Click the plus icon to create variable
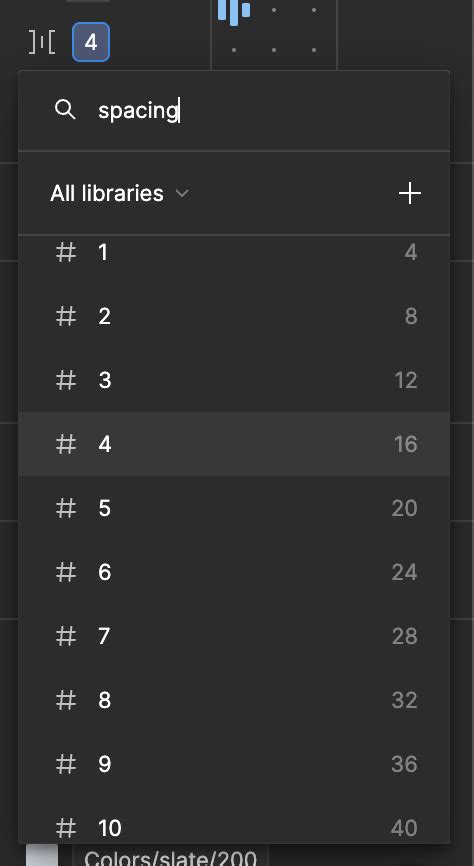 (410, 193)
